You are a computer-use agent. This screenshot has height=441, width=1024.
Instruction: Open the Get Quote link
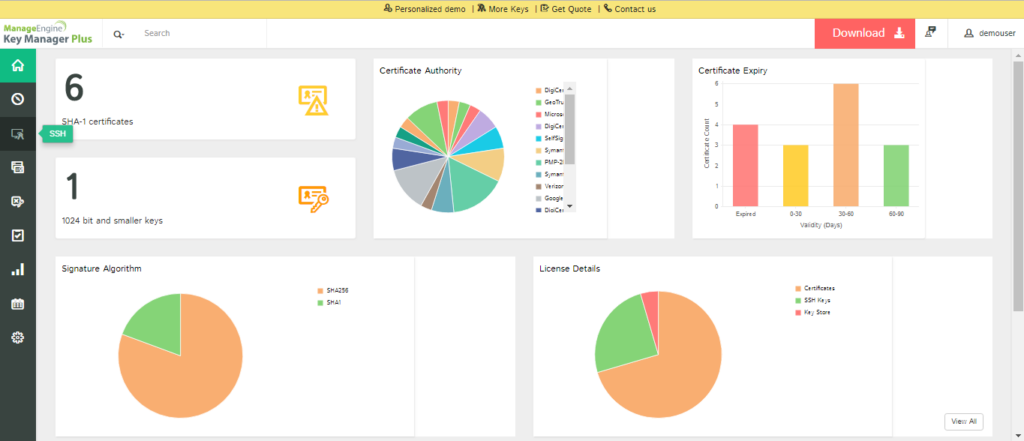click(x=566, y=9)
